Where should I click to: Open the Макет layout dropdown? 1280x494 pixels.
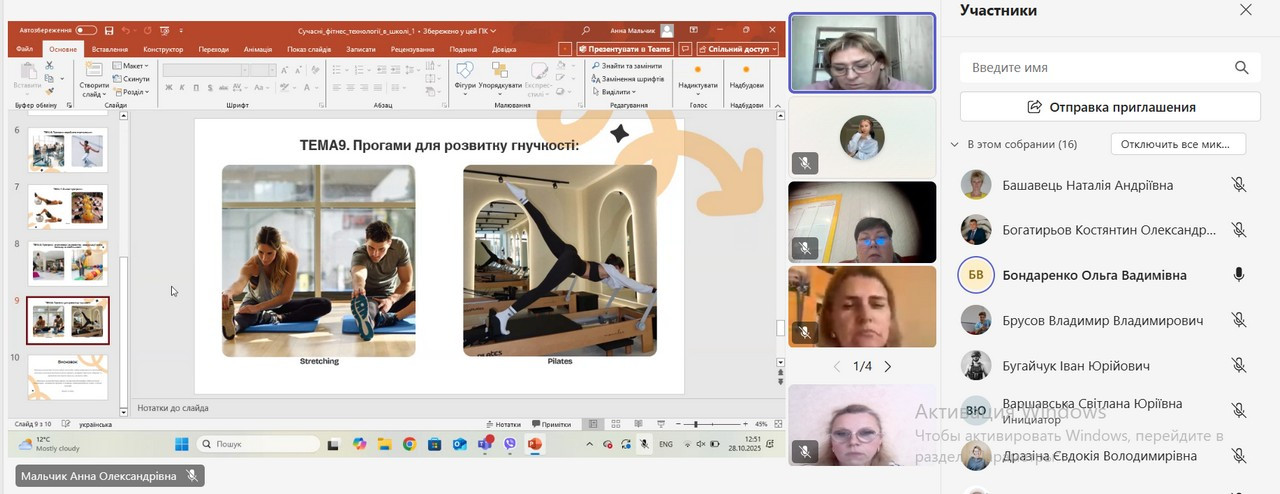click(x=130, y=66)
